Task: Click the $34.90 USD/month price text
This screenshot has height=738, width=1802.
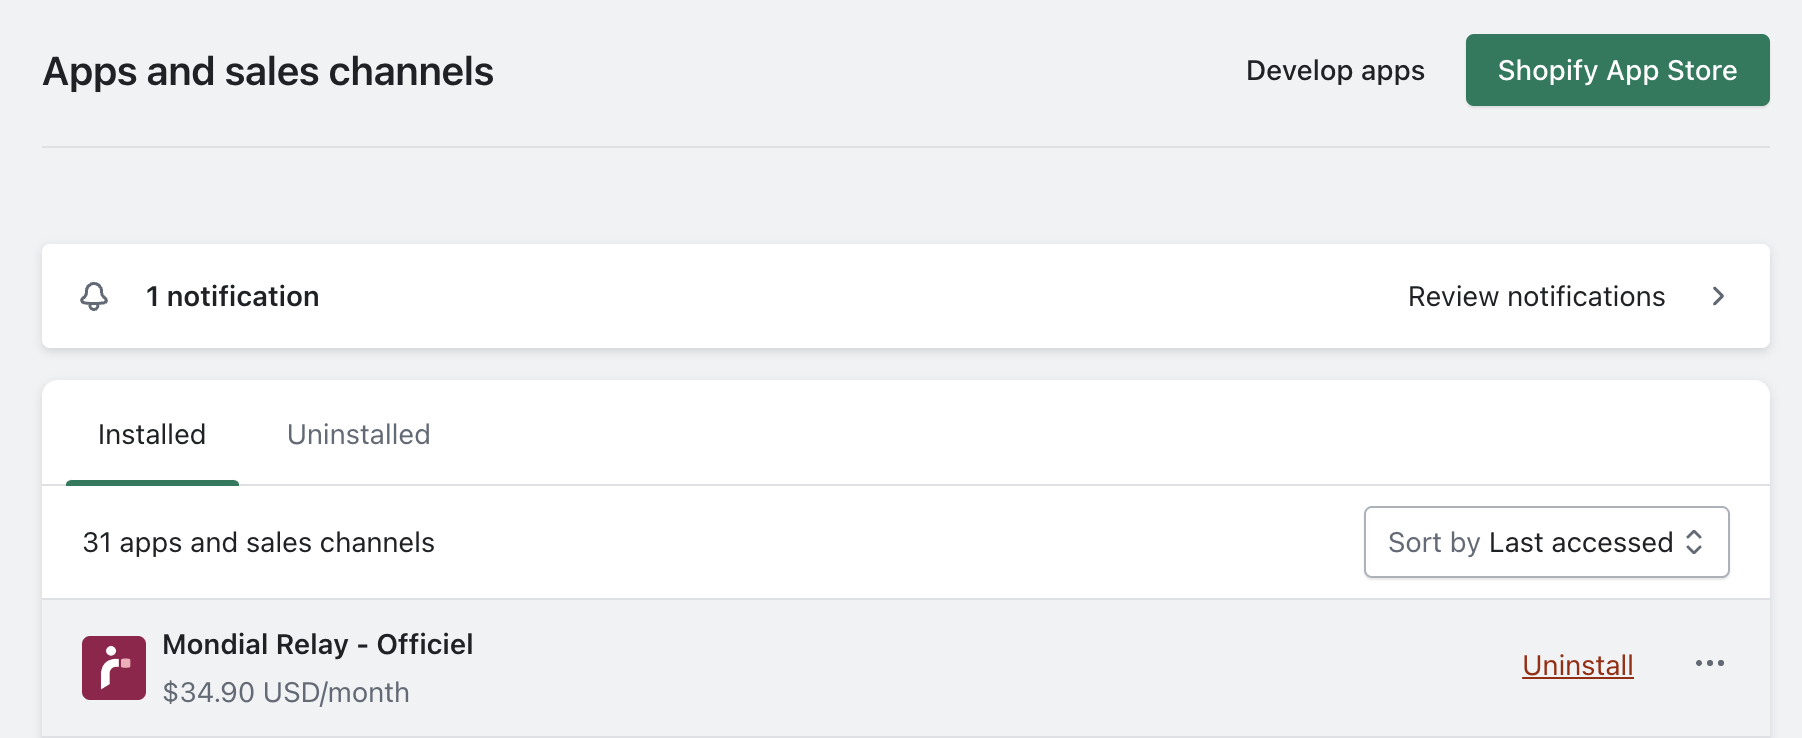Action: 286,692
